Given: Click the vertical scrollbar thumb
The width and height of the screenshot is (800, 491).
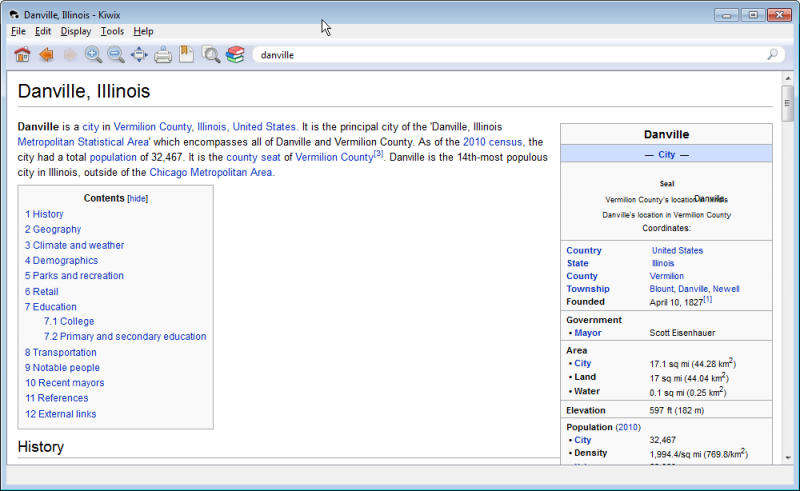Looking at the screenshot, I should pyautogui.click(x=788, y=104).
